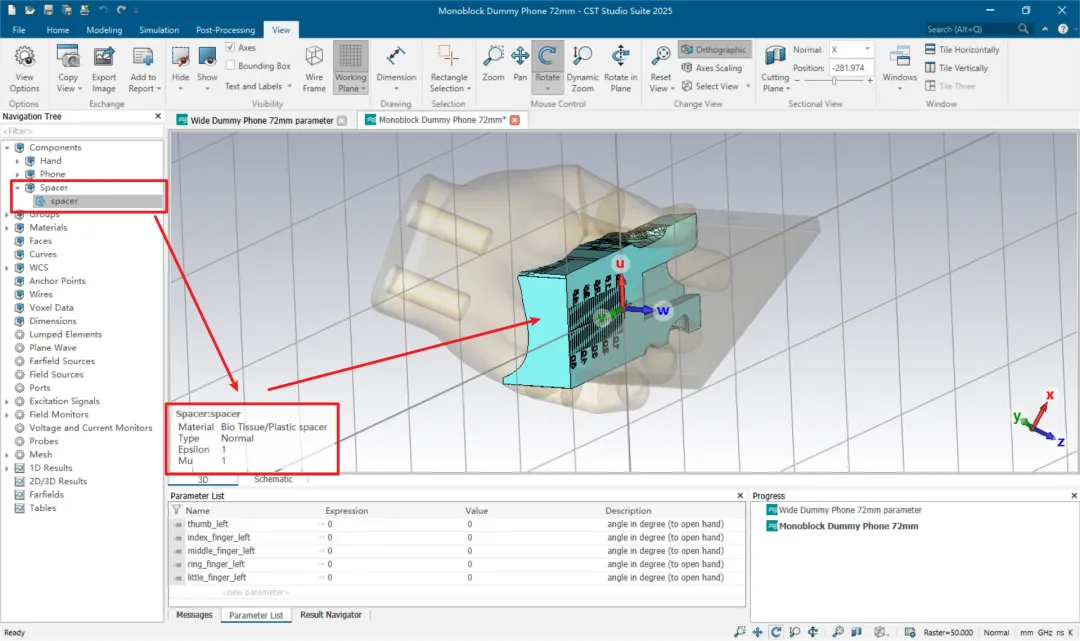Click the navigation tree Filter field
The image size is (1080, 641).
coord(82,131)
